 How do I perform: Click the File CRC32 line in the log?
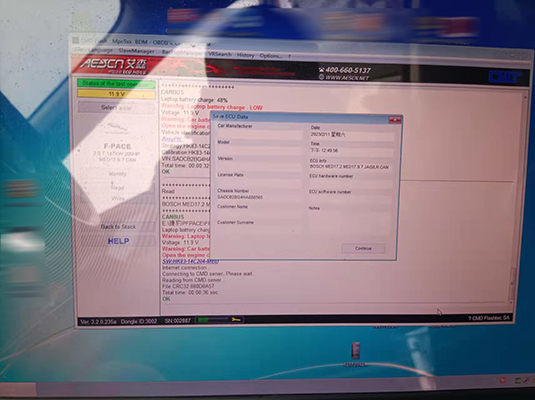[x=188, y=286]
